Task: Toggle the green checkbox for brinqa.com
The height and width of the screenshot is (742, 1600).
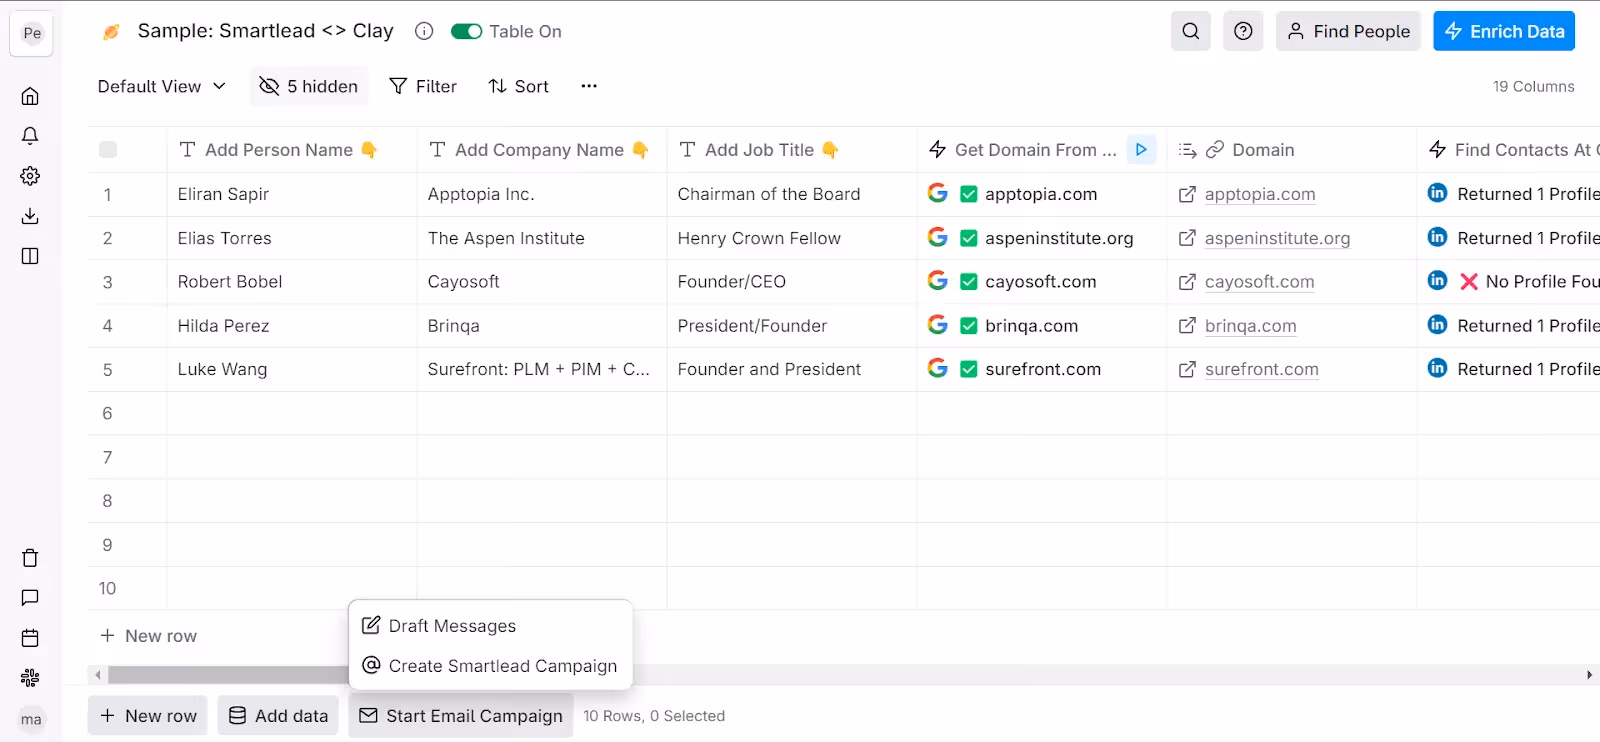Action: [x=968, y=326]
